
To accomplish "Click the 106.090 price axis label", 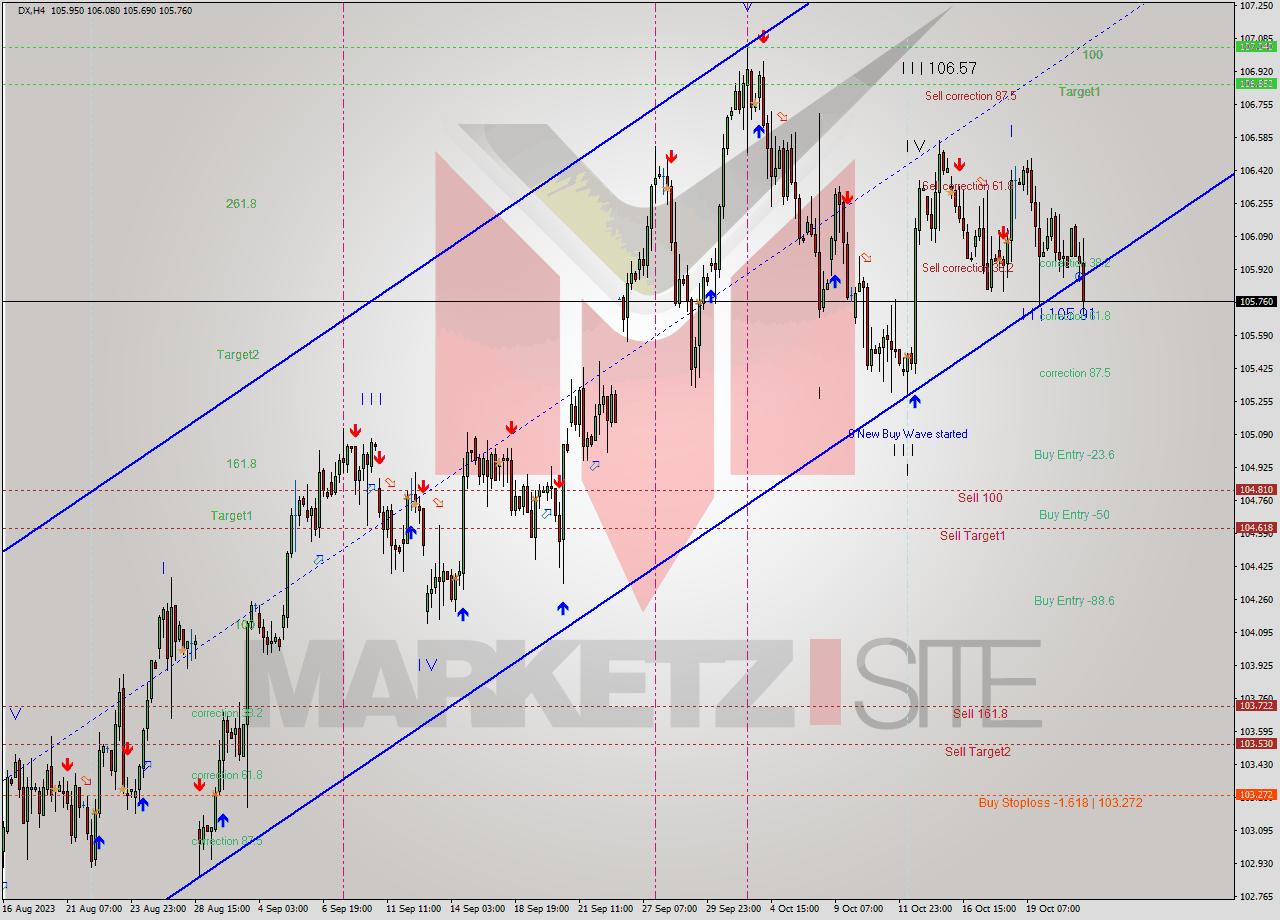I will click(x=1256, y=237).
